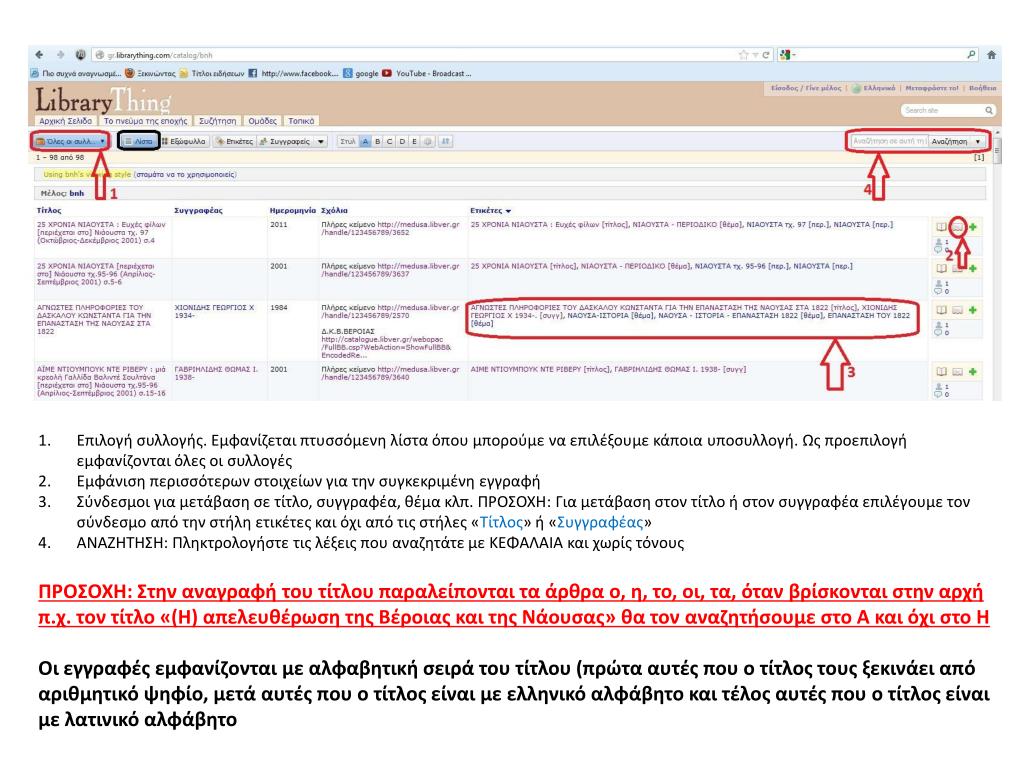This screenshot has width=1024, height=768.
Task: Open book-page icon for Ευχές φίλων row
Action: 941,227
